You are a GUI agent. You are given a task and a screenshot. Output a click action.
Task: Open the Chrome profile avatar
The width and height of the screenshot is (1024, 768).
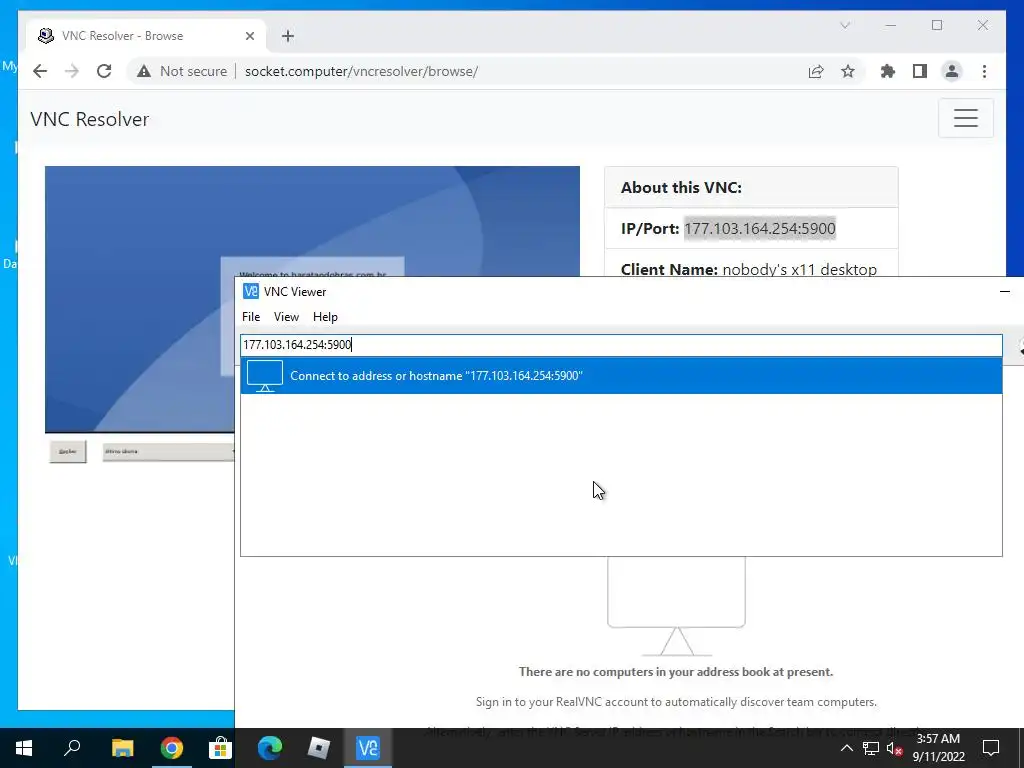(x=952, y=71)
